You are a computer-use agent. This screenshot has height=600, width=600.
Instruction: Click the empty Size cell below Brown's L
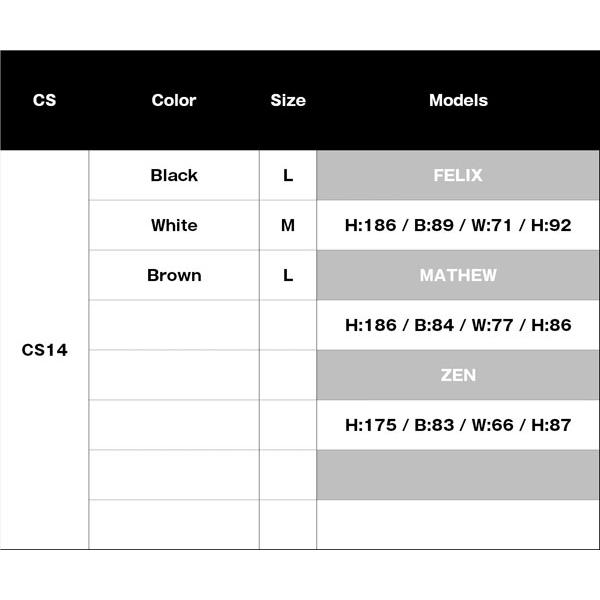[x=288, y=325]
